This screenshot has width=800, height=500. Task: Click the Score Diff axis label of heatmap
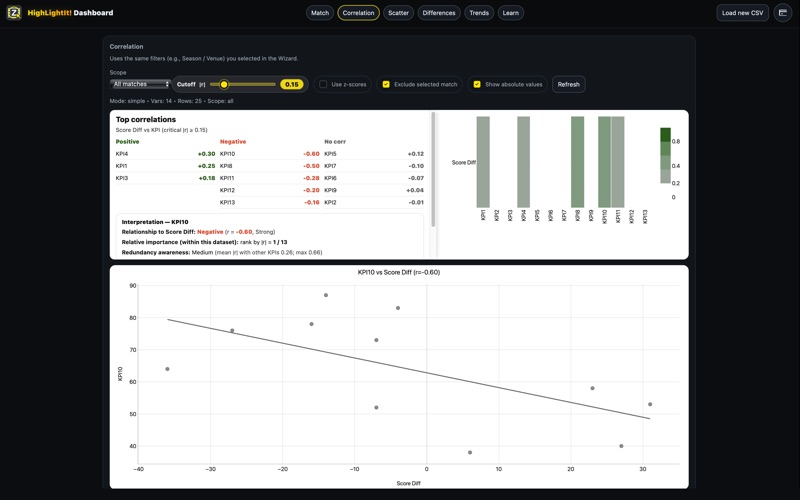[x=463, y=162]
